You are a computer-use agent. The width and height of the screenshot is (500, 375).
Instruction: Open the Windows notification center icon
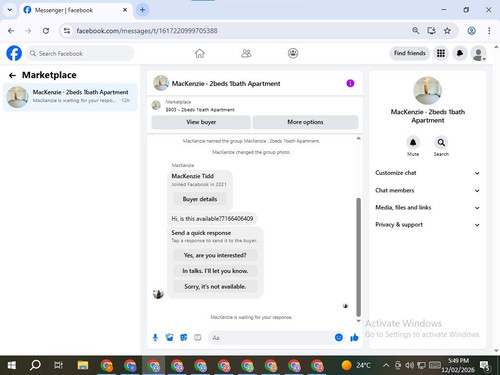[485, 366]
